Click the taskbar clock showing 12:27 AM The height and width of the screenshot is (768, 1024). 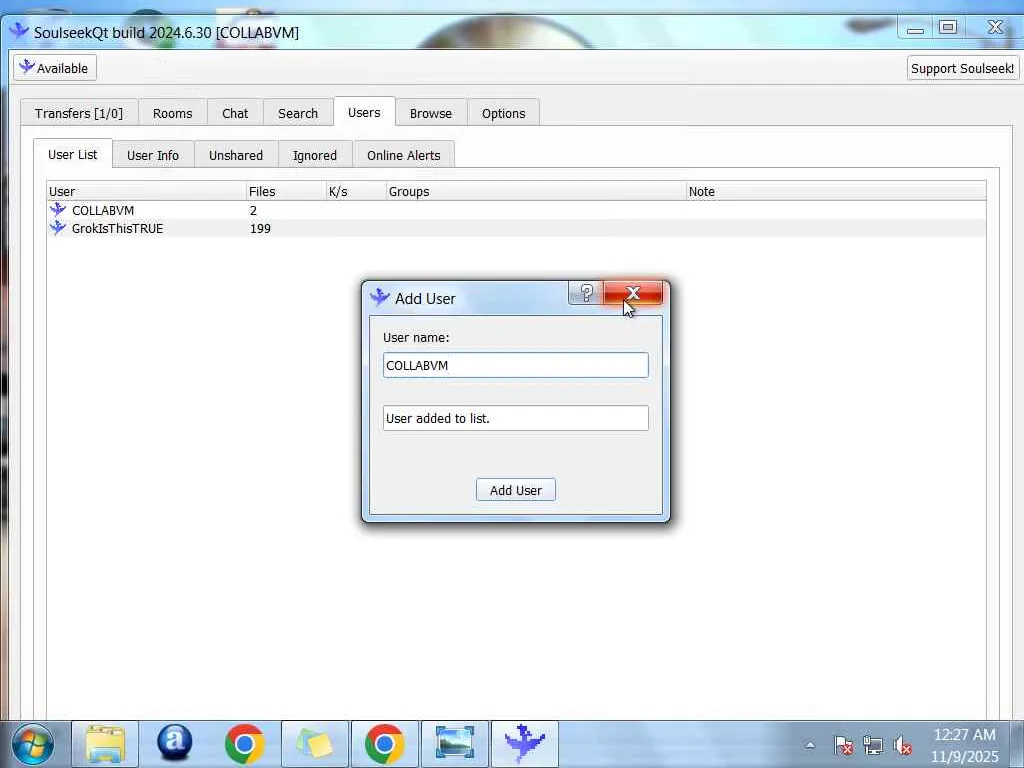click(965, 745)
